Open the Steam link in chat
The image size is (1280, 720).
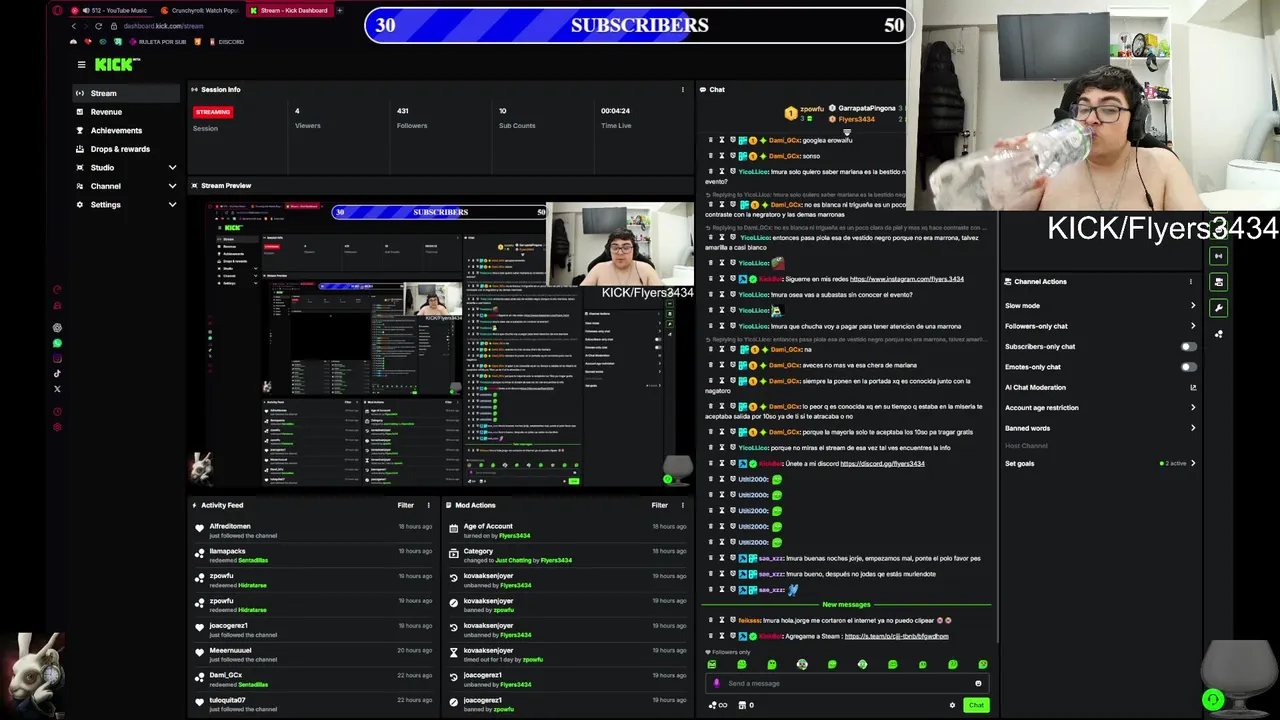coord(896,636)
